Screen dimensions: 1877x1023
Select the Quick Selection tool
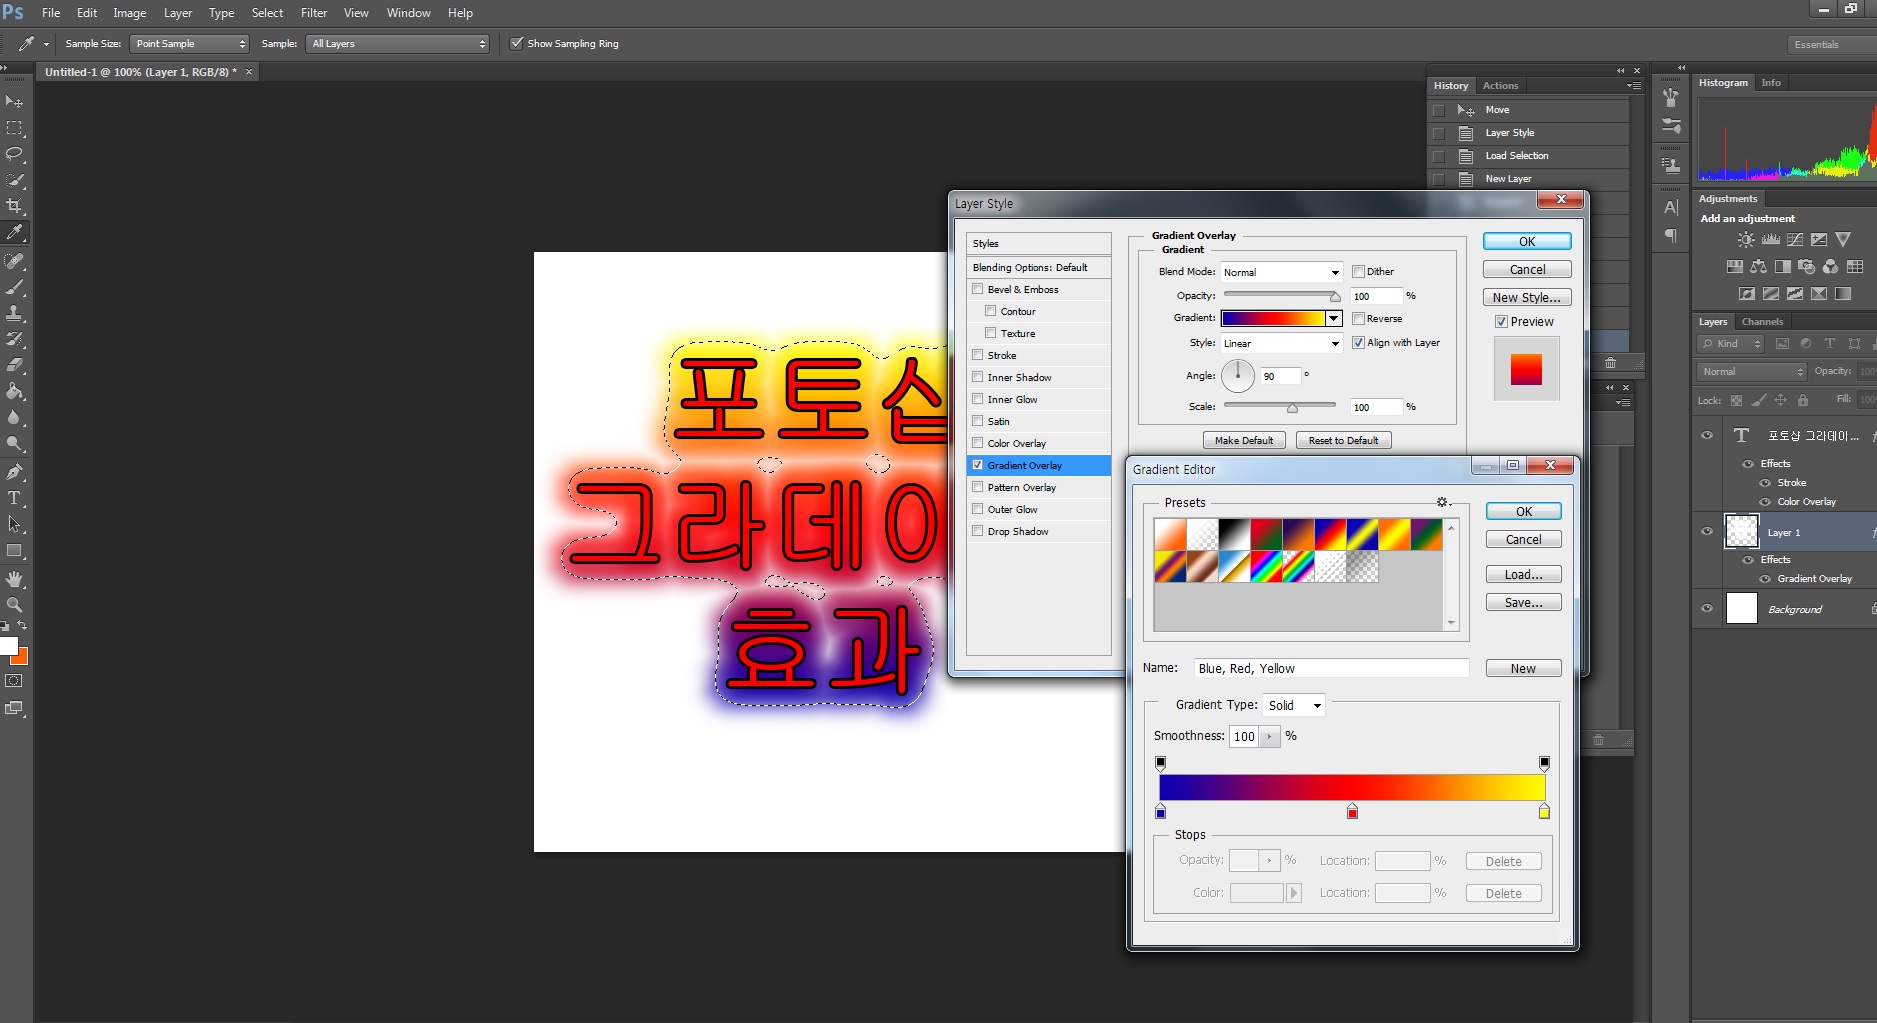pyautogui.click(x=14, y=180)
